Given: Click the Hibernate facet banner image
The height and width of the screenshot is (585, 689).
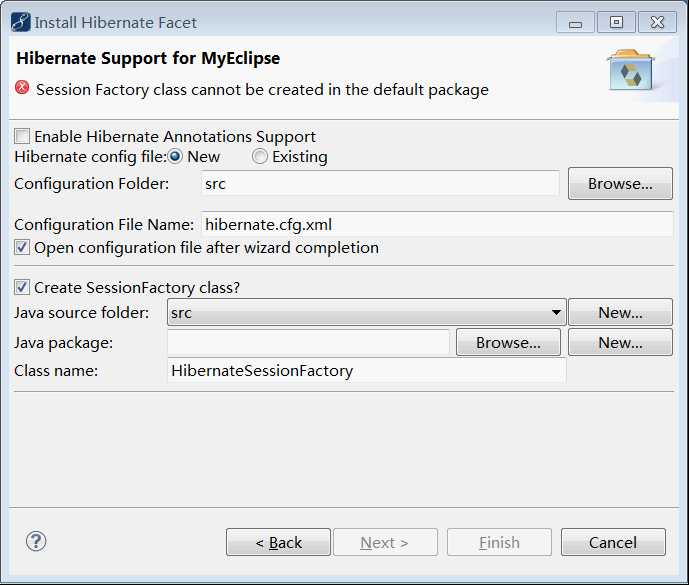Looking at the screenshot, I should tap(631, 70).
